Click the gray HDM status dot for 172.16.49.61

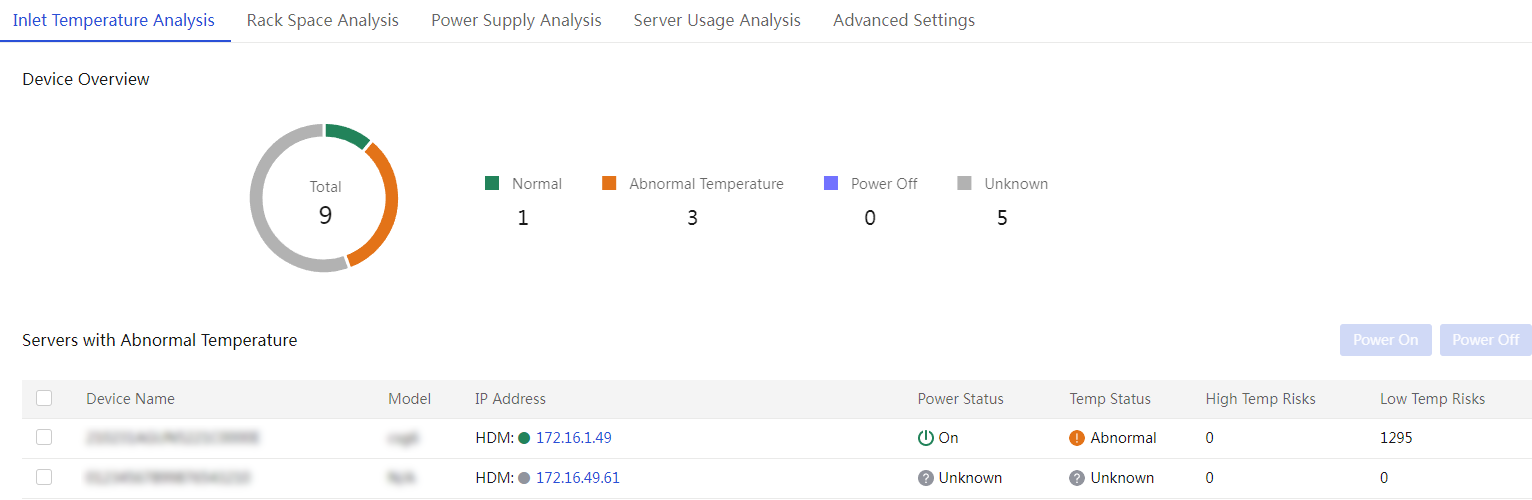click(524, 478)
